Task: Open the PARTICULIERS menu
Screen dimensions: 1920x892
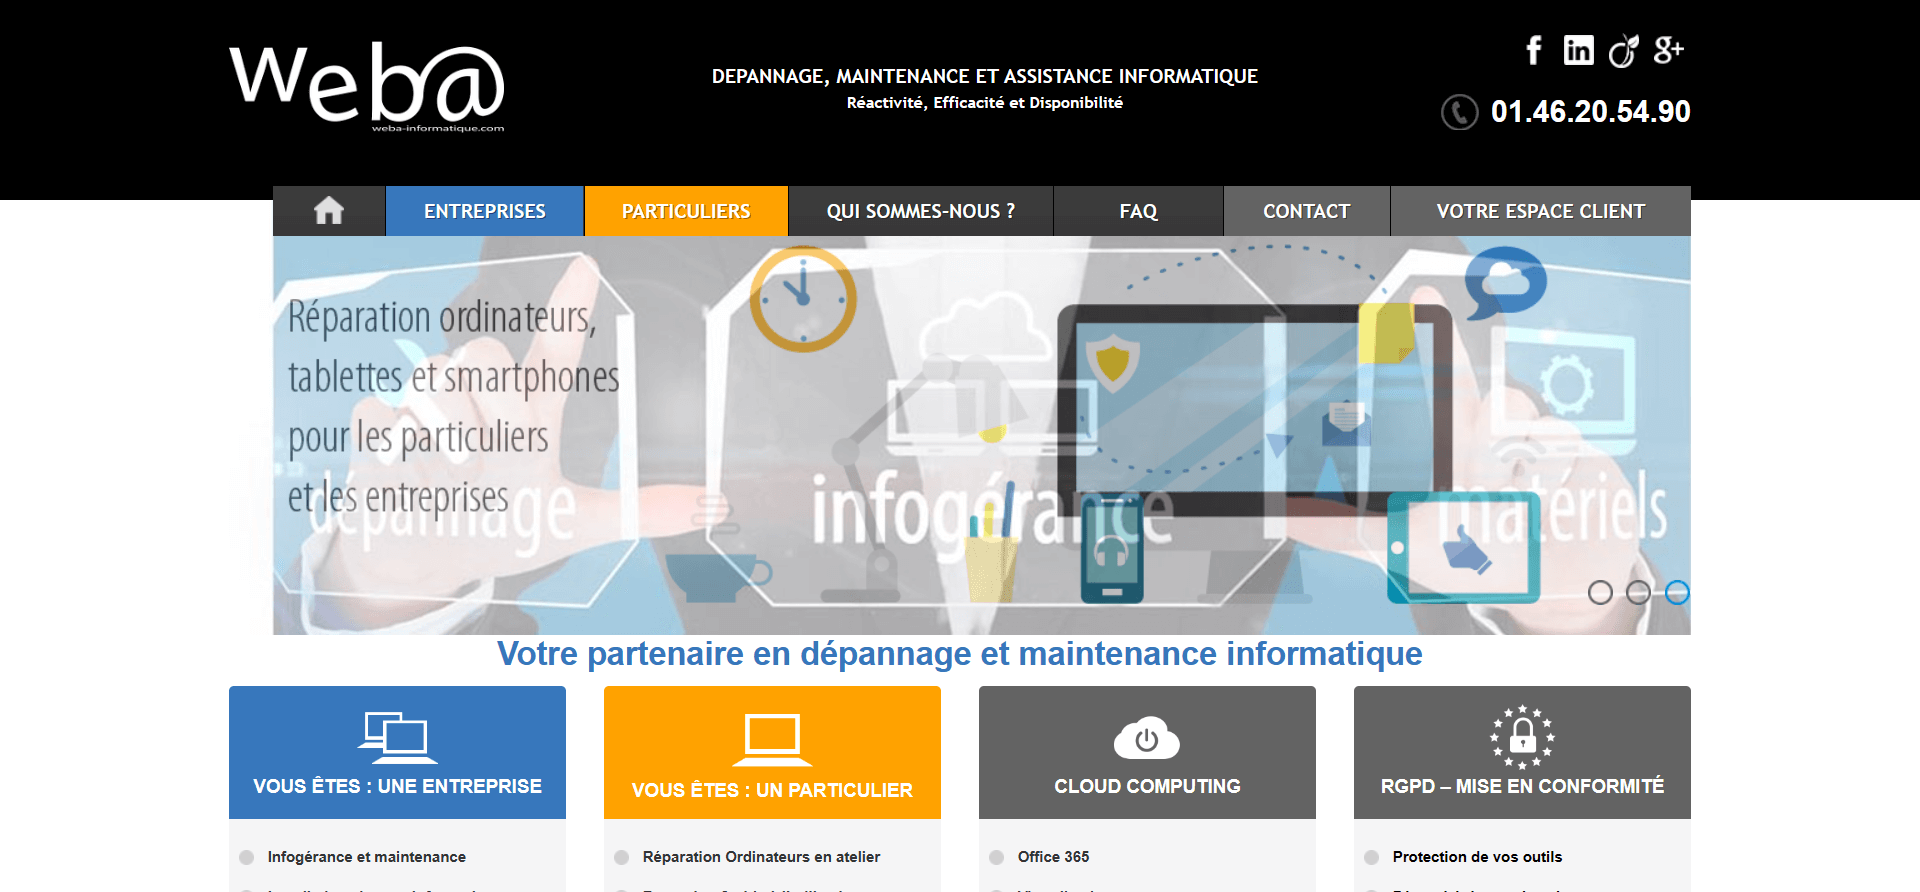Action: (x=686, y=211)
